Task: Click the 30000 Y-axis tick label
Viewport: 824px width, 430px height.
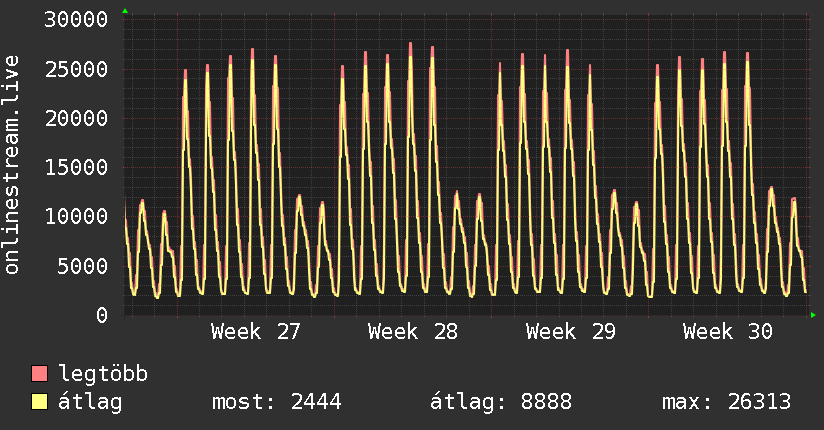Action: (x=76, y=20)
